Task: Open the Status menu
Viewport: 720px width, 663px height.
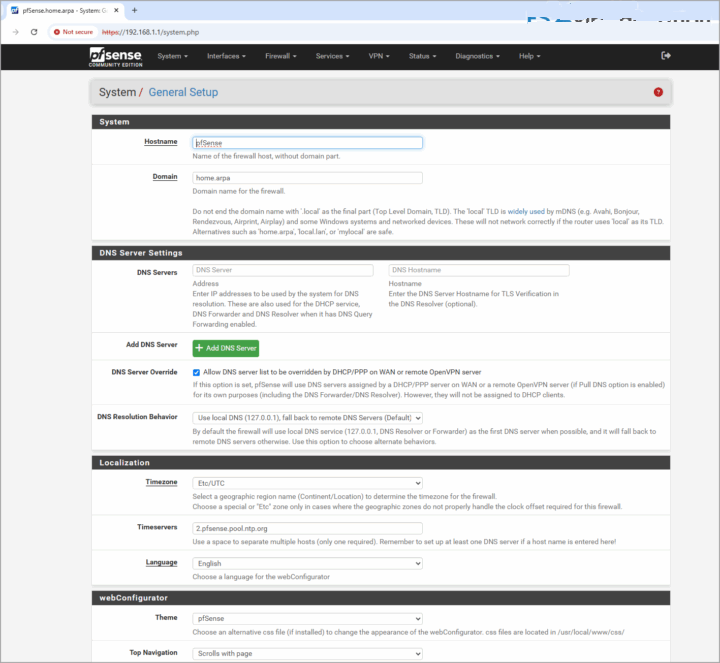Action: (422, 56)
